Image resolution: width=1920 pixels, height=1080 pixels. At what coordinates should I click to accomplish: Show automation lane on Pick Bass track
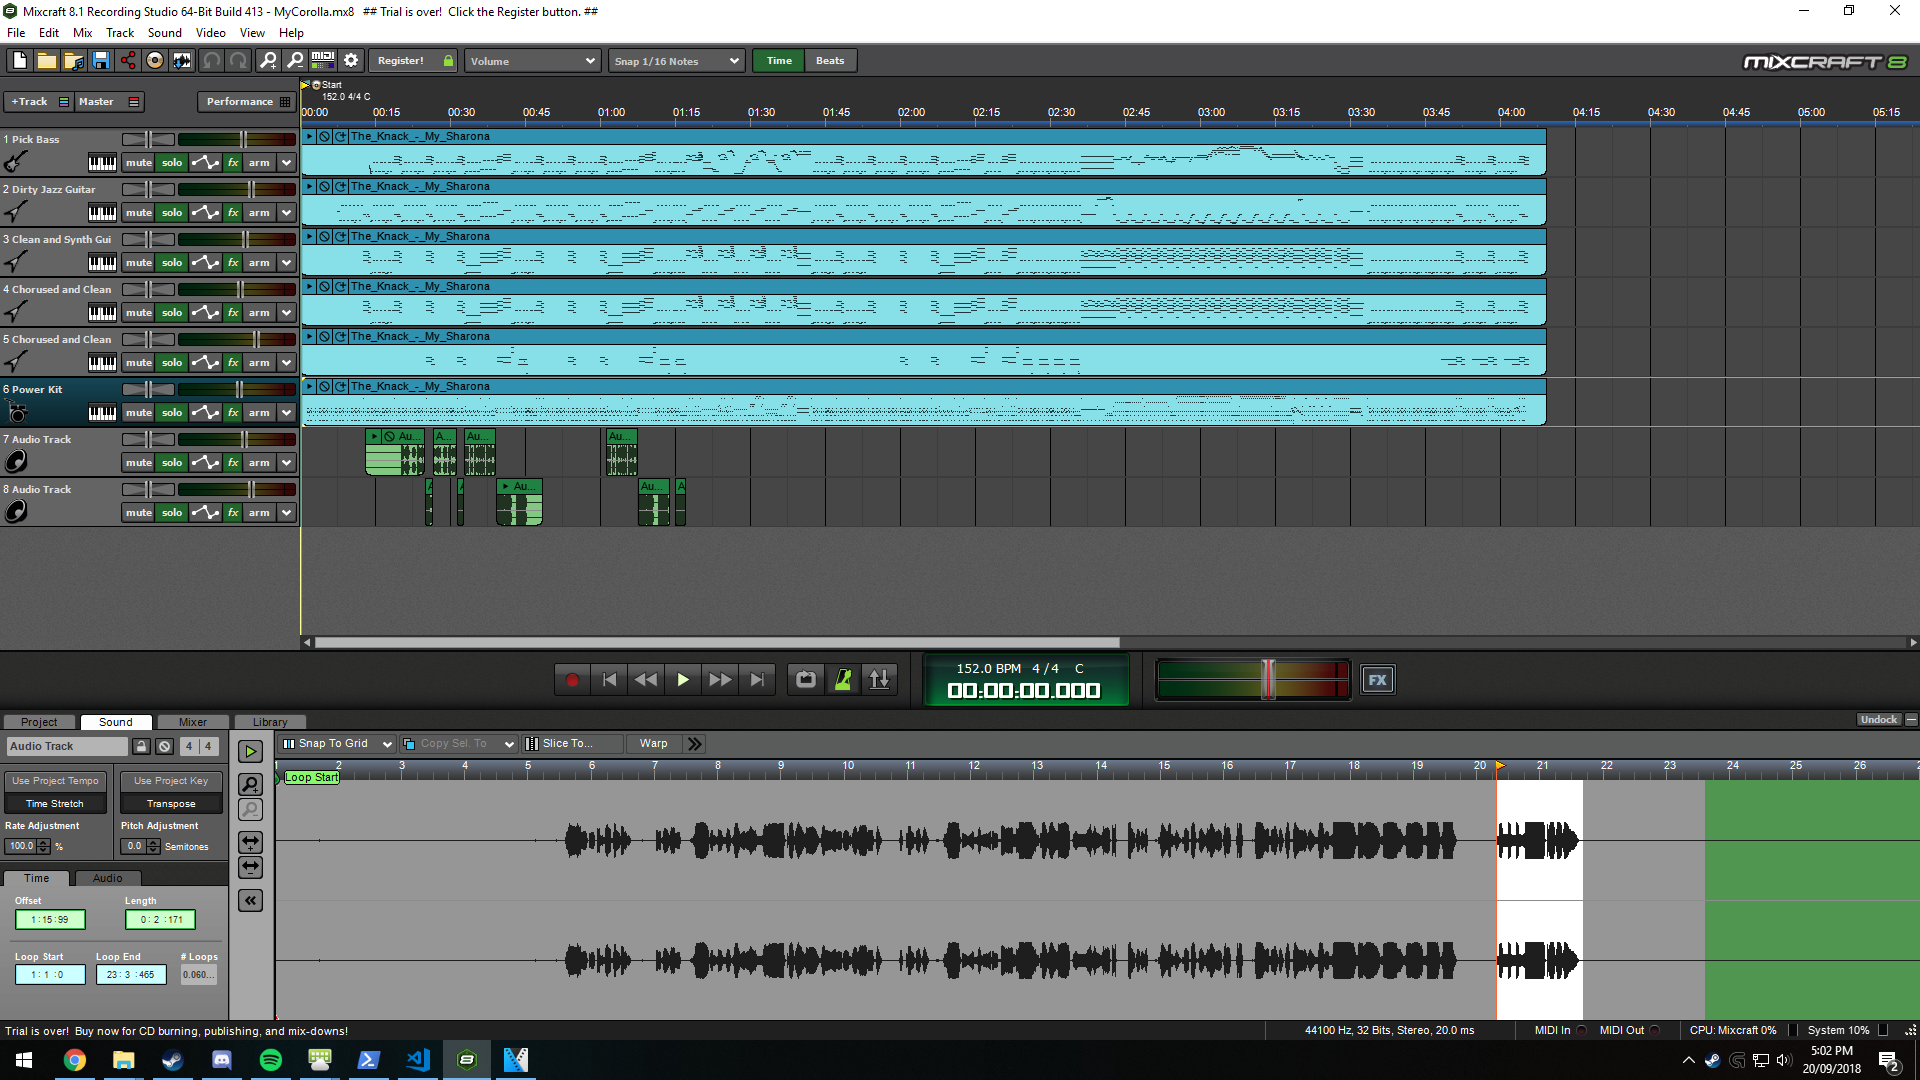coord(205,163)
